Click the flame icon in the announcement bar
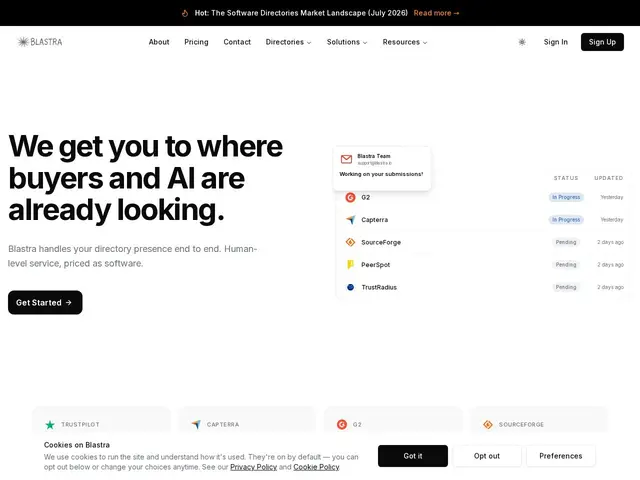The height and width of the screenshot is (480, 640). point(185,13)
